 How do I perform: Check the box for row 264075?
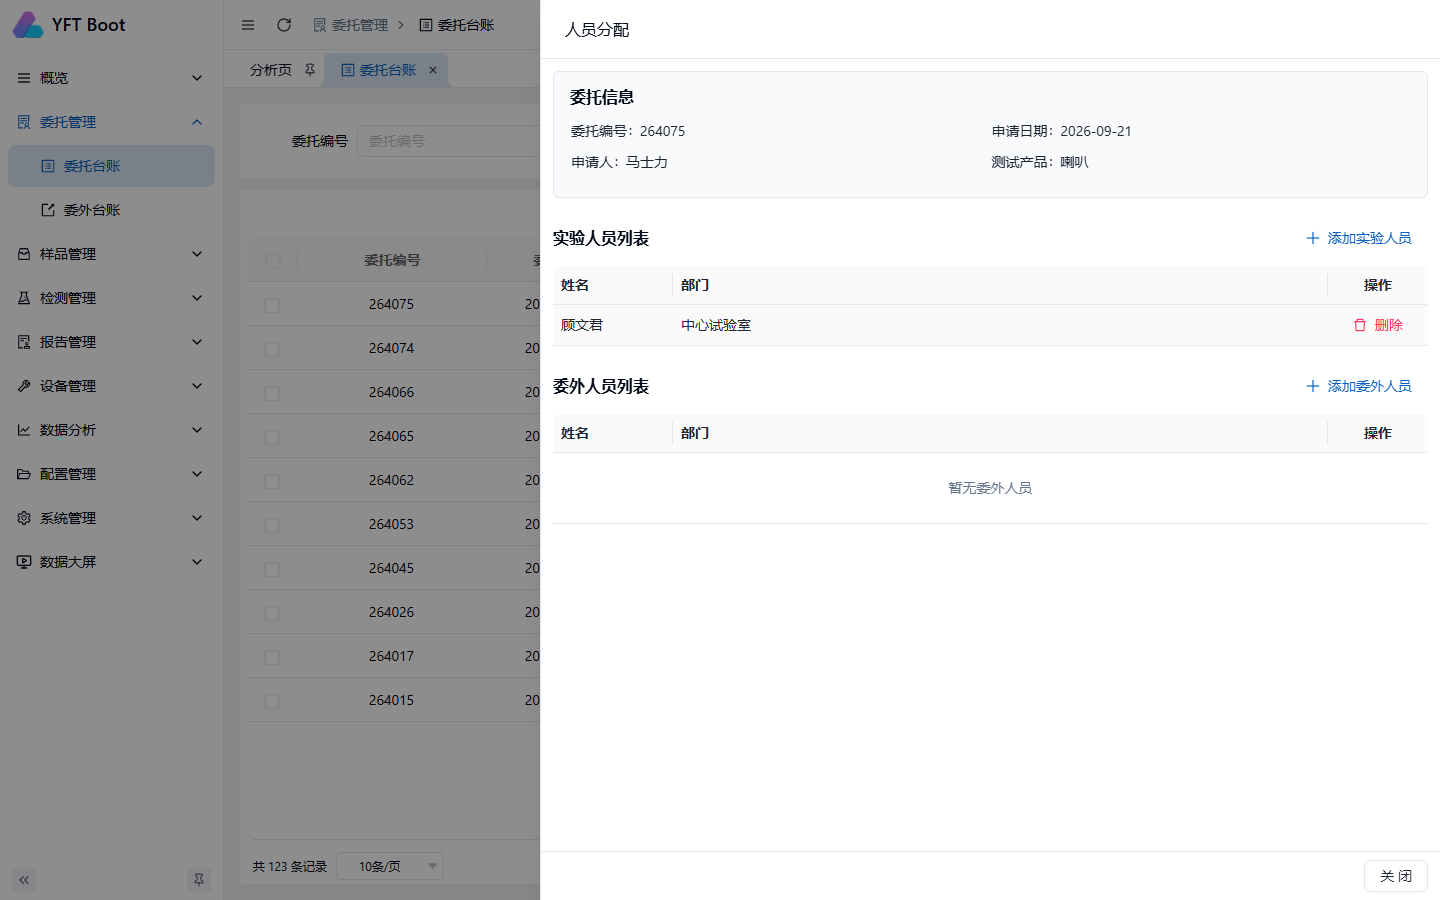pyautogui.click(x=272, y=305)
